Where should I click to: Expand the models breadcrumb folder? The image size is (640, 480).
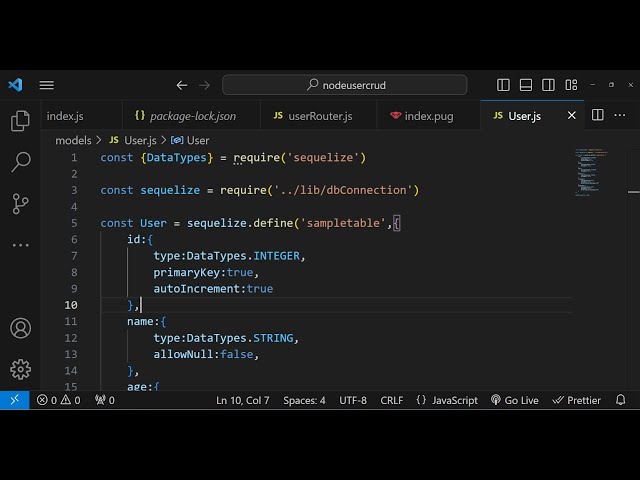tap(73, 141)
